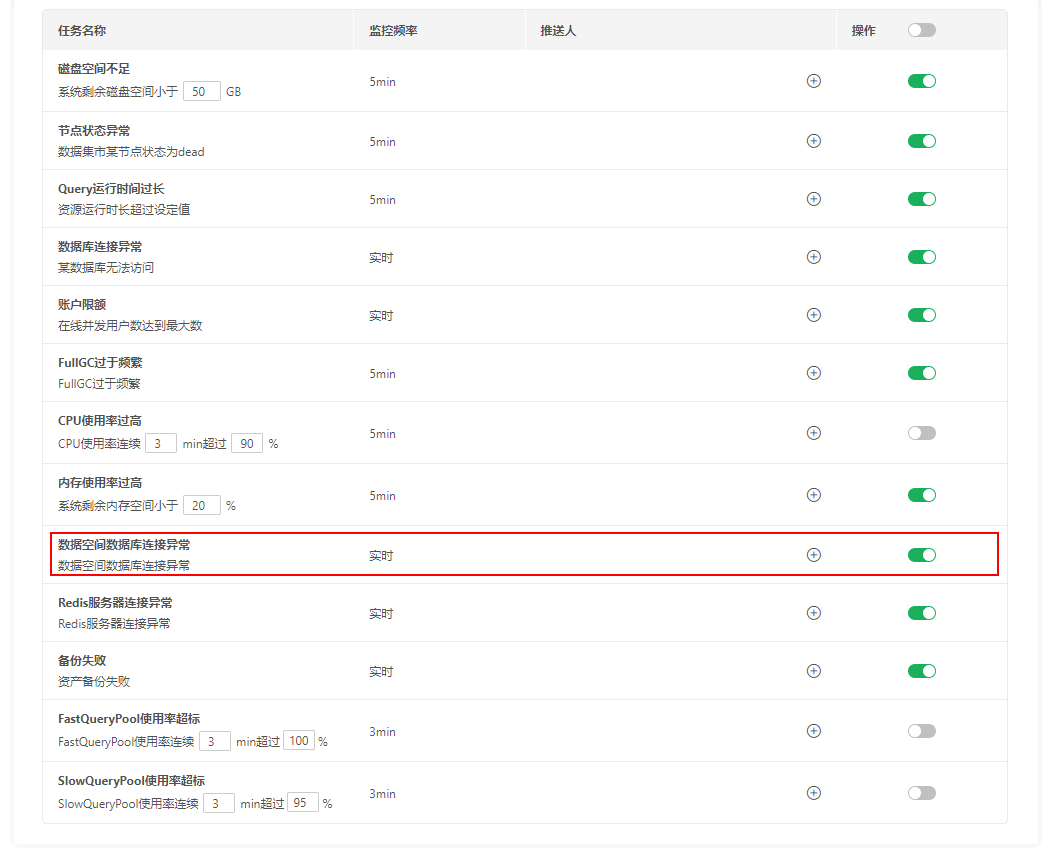Select the CPU threshold field showing 90
1048x852 pixels.
tap(246, 442)
